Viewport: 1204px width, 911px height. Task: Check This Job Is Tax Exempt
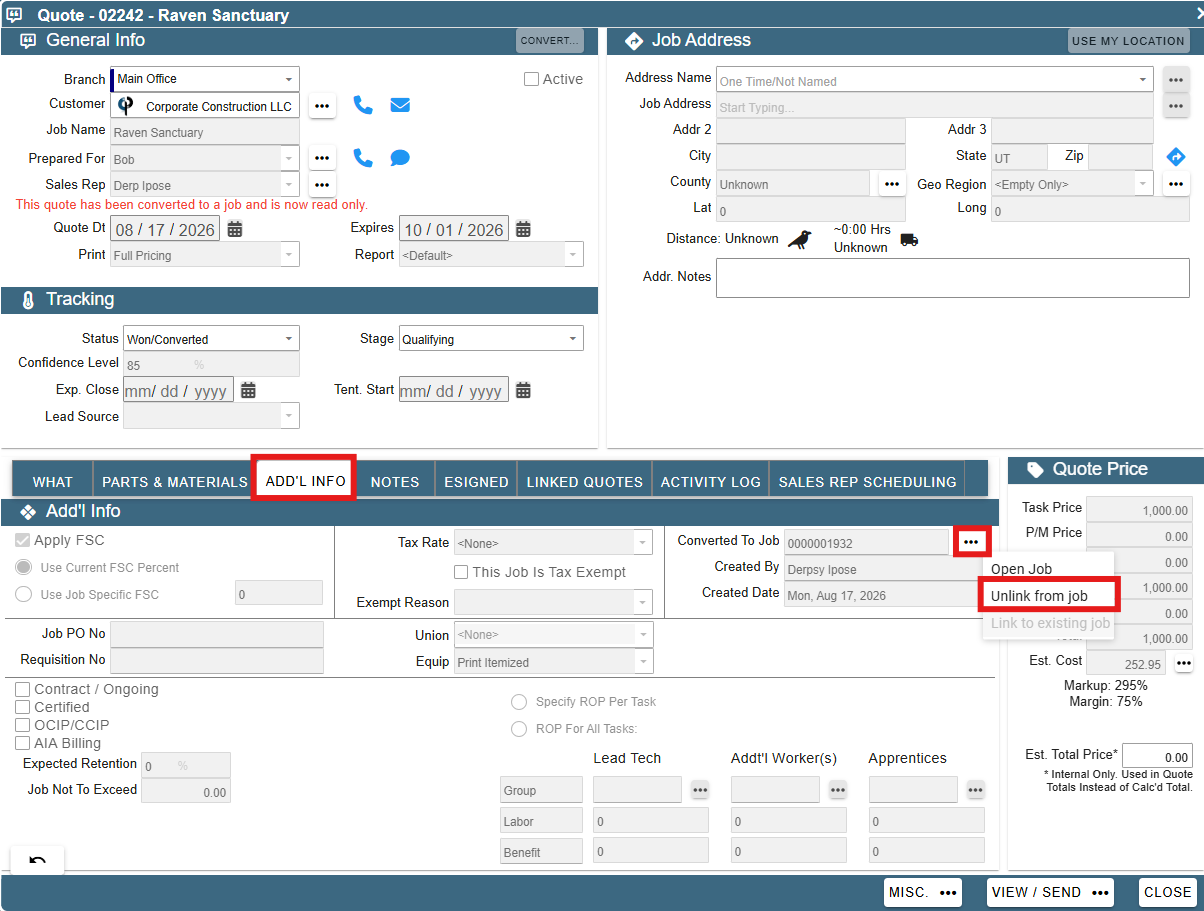(461, 572)
